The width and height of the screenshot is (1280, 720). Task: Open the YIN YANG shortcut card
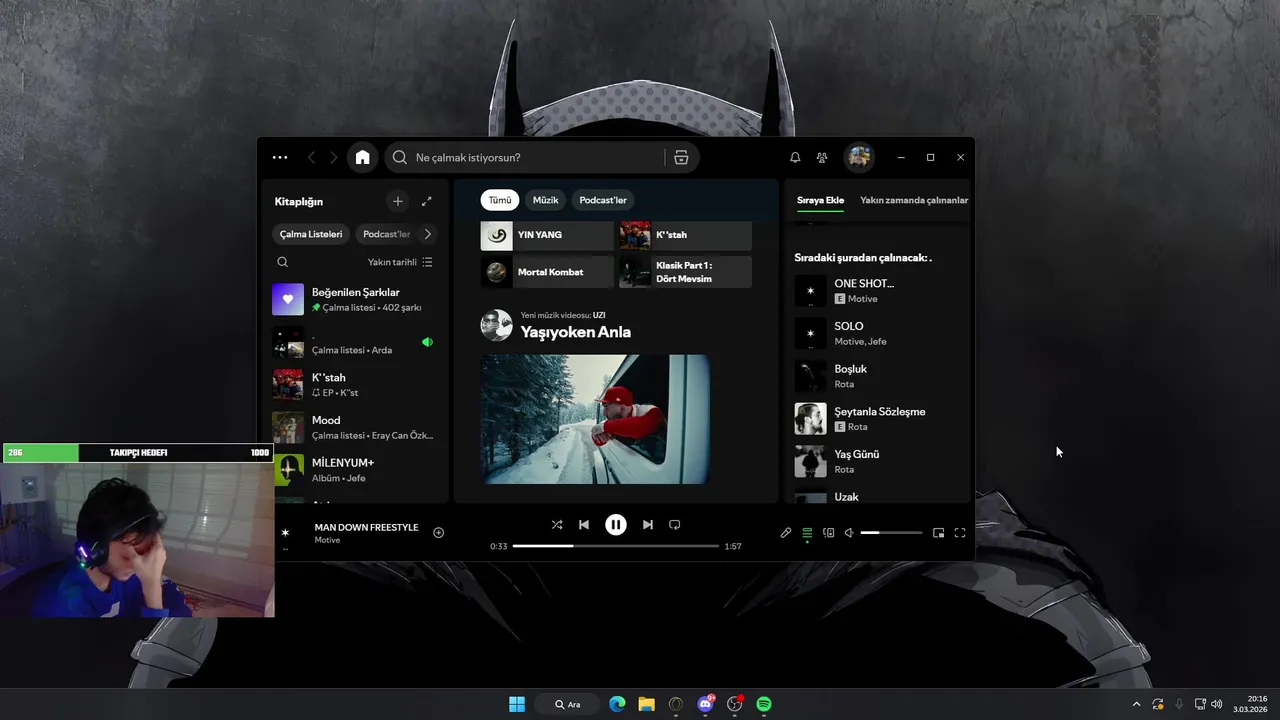pyautogui.click(x=547, y=235)
